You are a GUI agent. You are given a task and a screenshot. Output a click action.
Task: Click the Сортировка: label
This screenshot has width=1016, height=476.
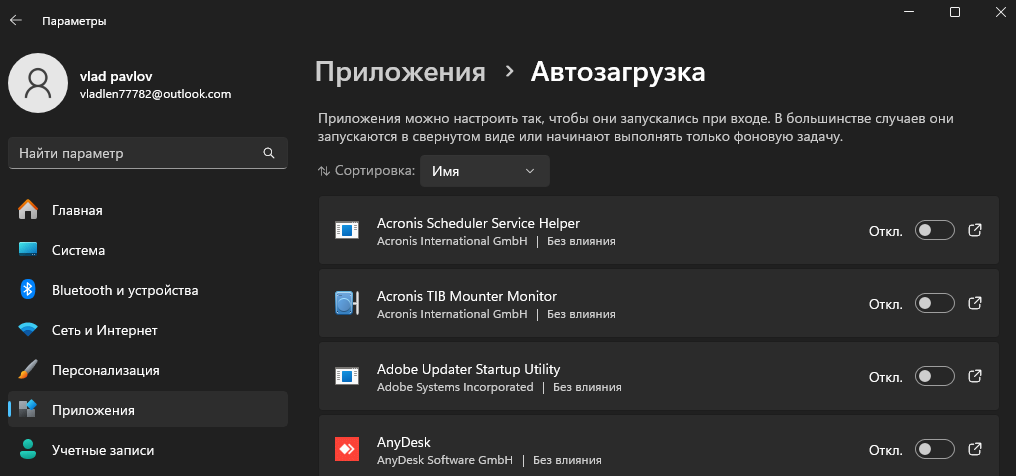coord(375,171)
